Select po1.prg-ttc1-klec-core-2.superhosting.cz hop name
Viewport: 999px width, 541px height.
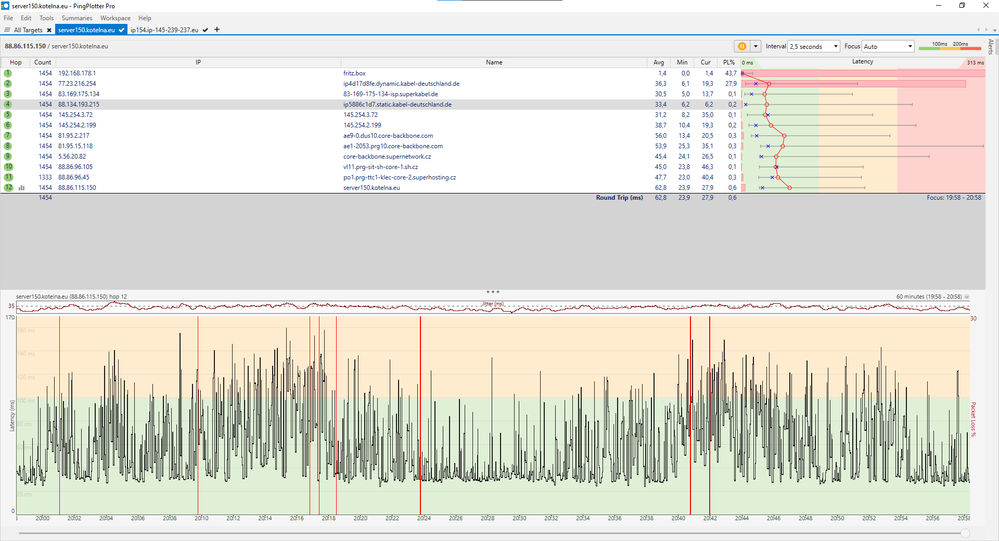tap(399, 177)
